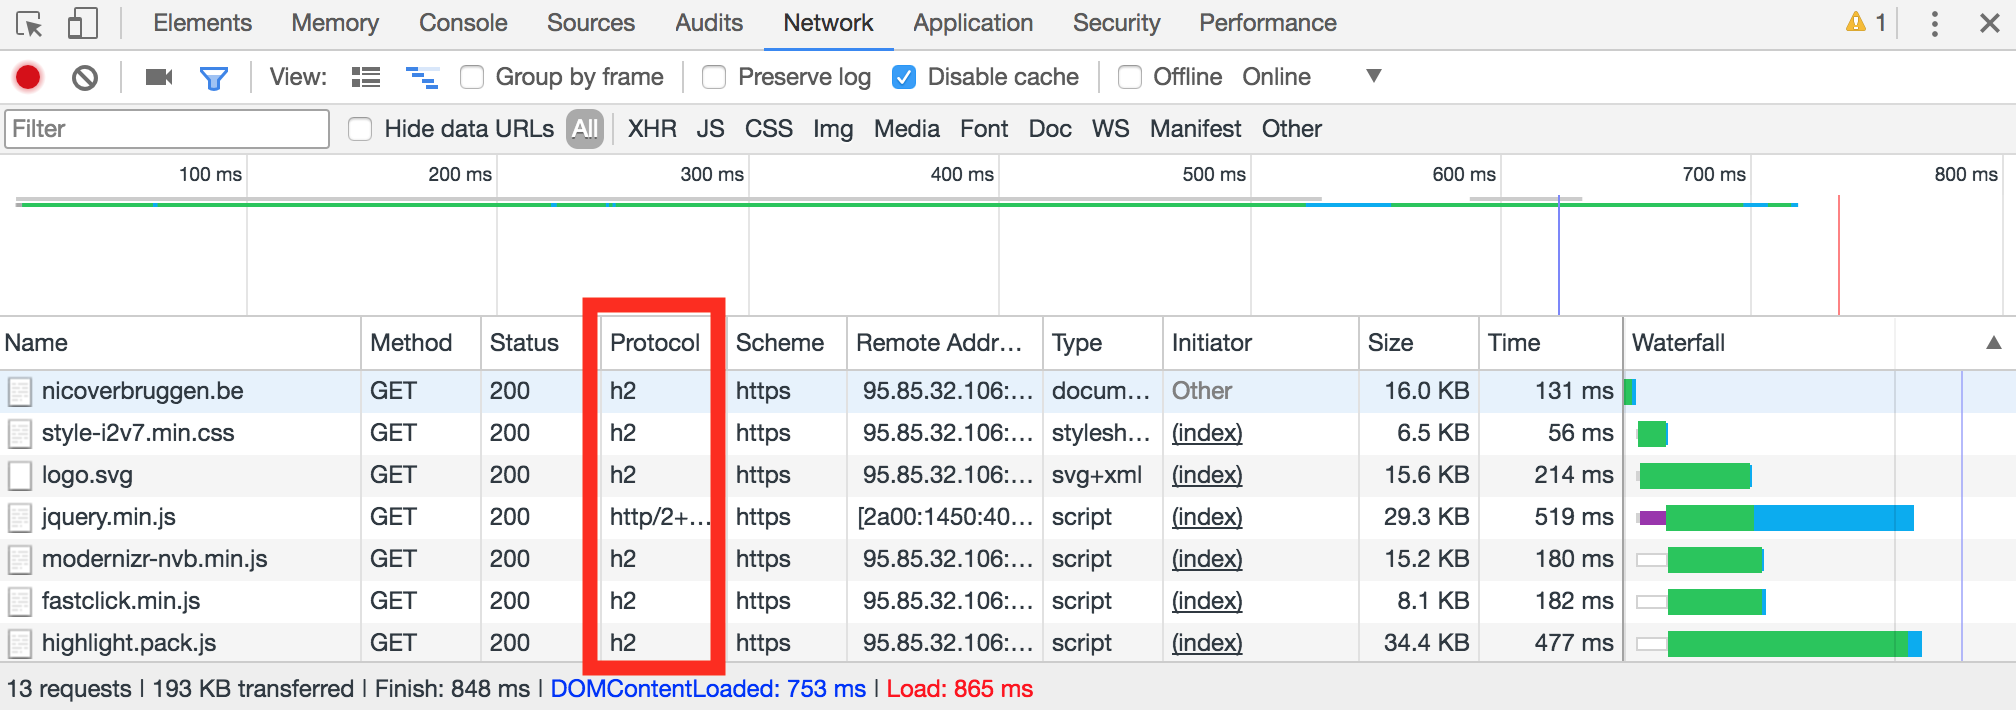Select the Network tab

[828, 23]
